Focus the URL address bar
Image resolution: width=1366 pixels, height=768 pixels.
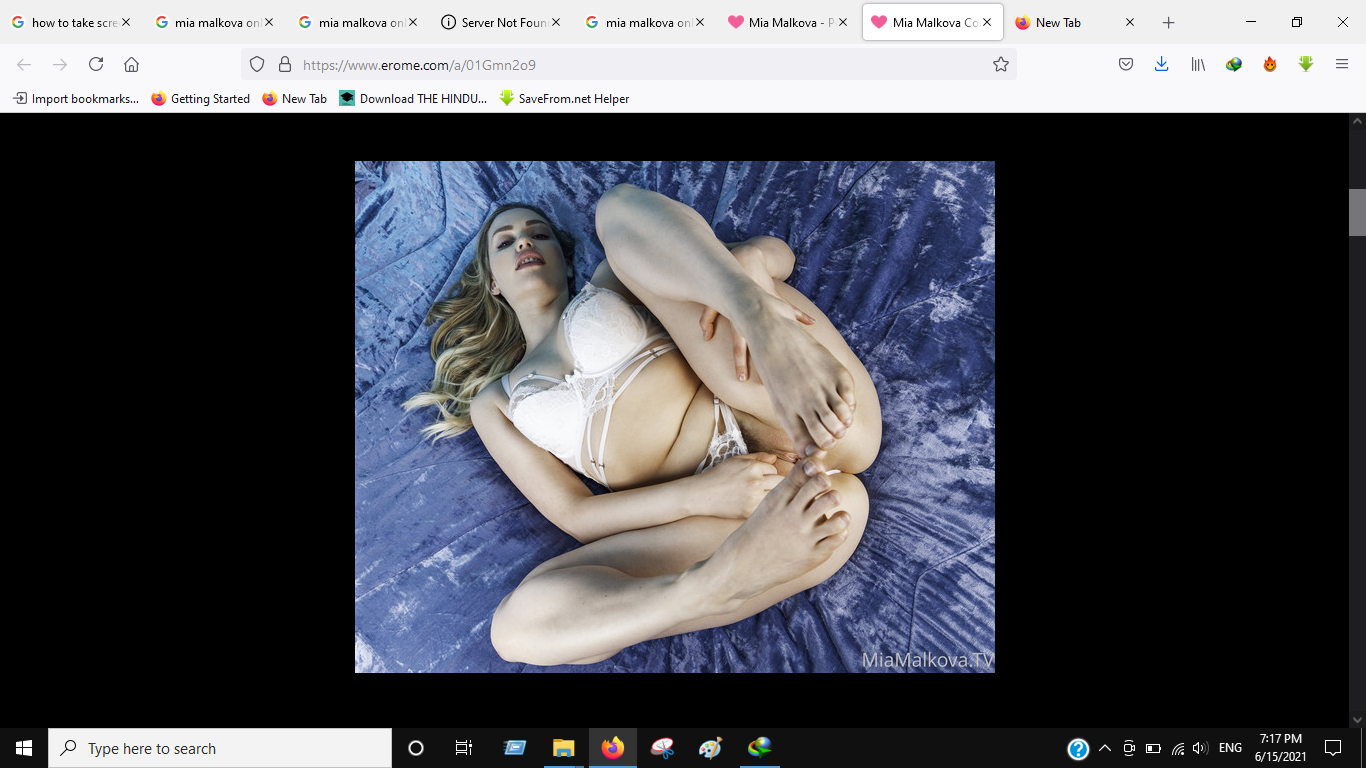(640, 64)
